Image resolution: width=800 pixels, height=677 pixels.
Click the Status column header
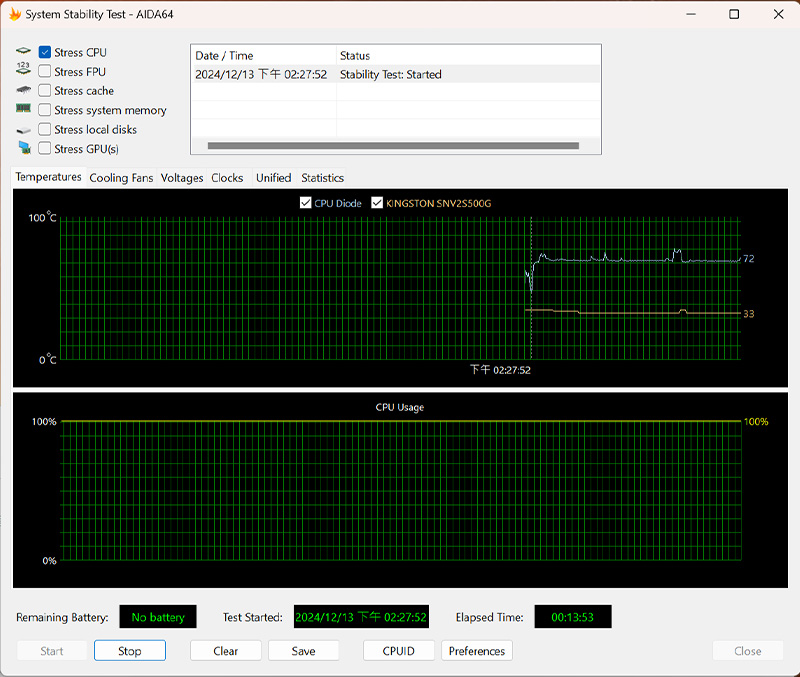(x=468, y=56)
